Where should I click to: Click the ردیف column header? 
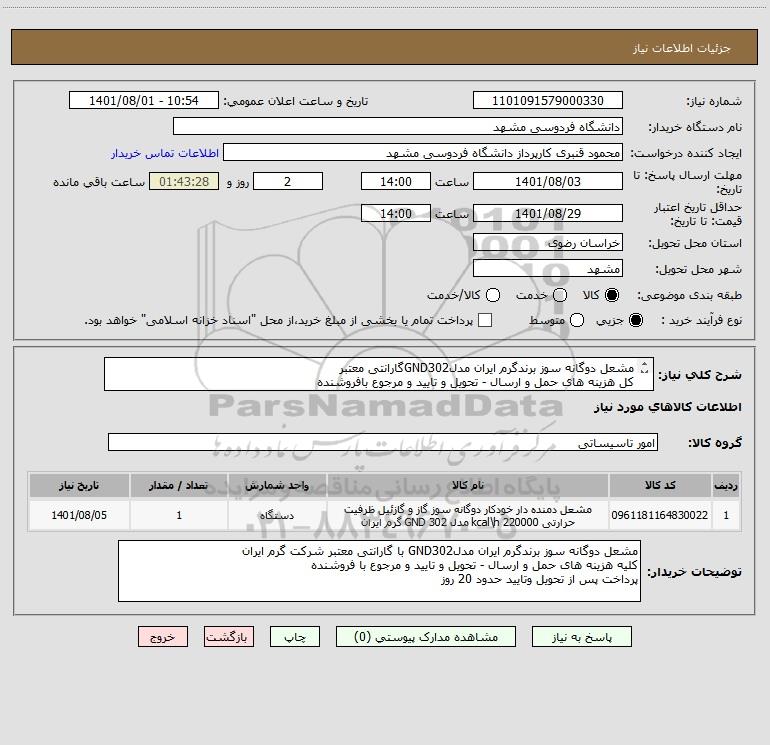click(x=726, y=485)
